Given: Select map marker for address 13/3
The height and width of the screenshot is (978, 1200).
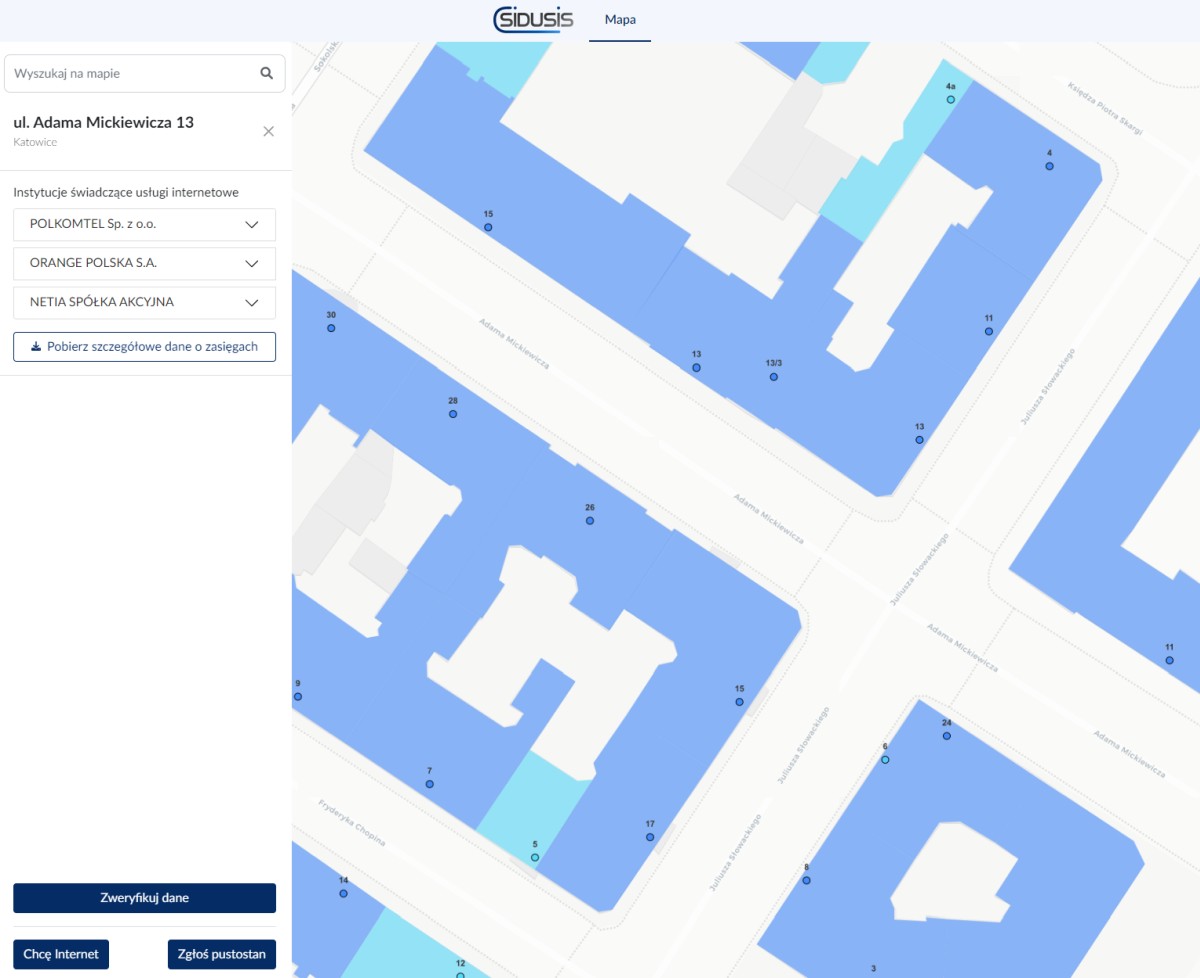Looking at the screenshot, I should pyautogui.click(x=773, y=377).
